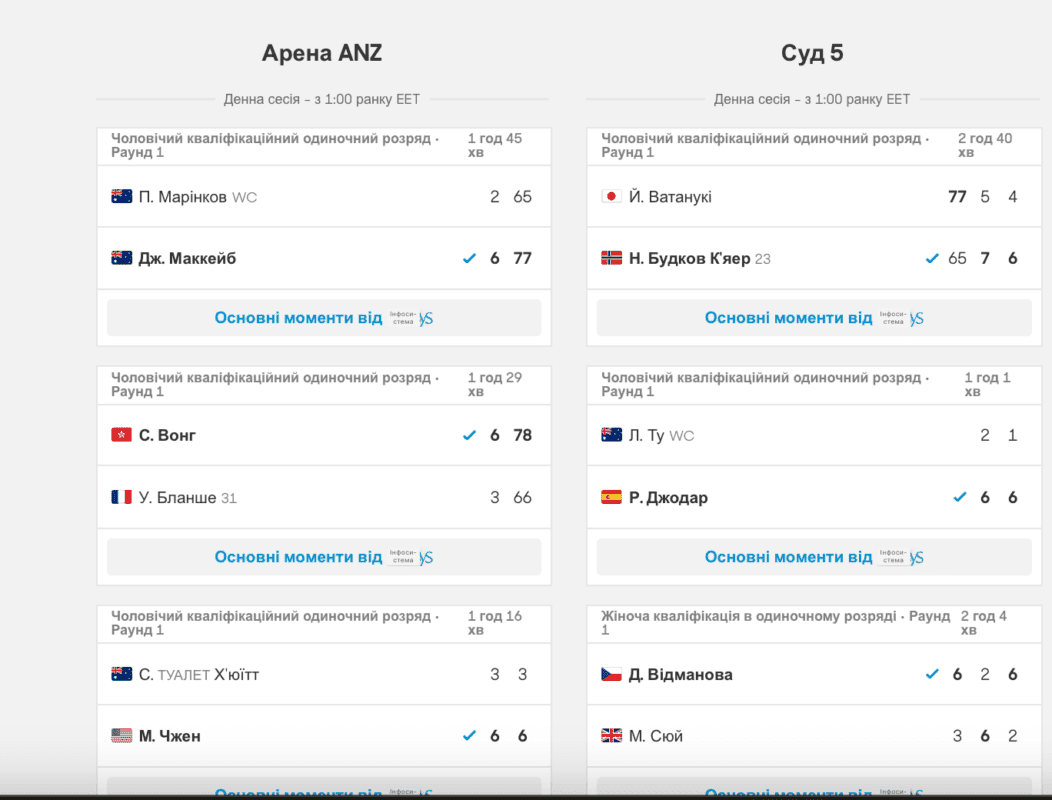Click the Czech flag beside Д. Відманова

click(612, 674)
